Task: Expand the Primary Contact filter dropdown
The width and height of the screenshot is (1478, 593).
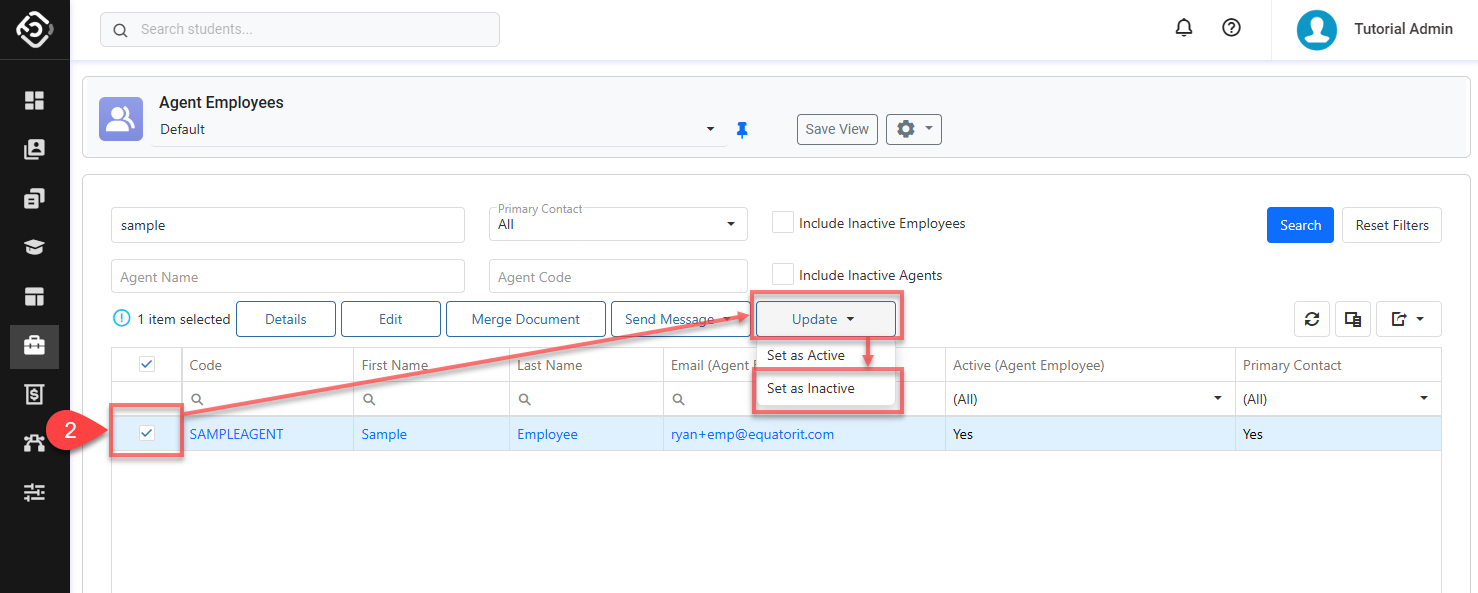Action: click(x=618, y=224)
